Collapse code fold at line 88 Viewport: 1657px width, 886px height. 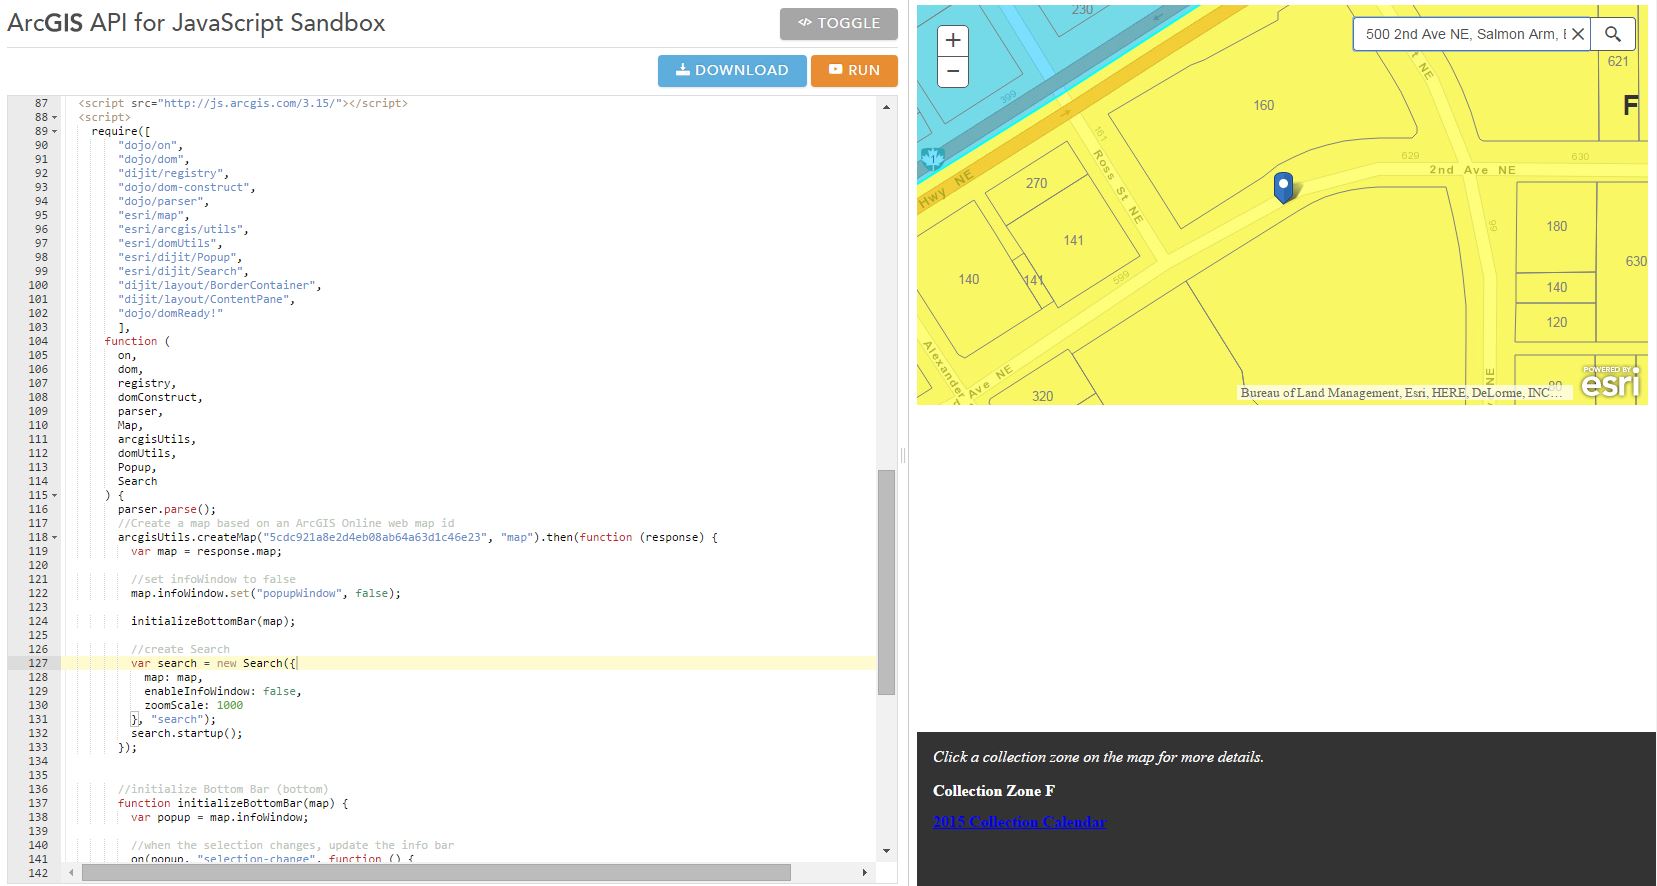[x=54, y=117]
